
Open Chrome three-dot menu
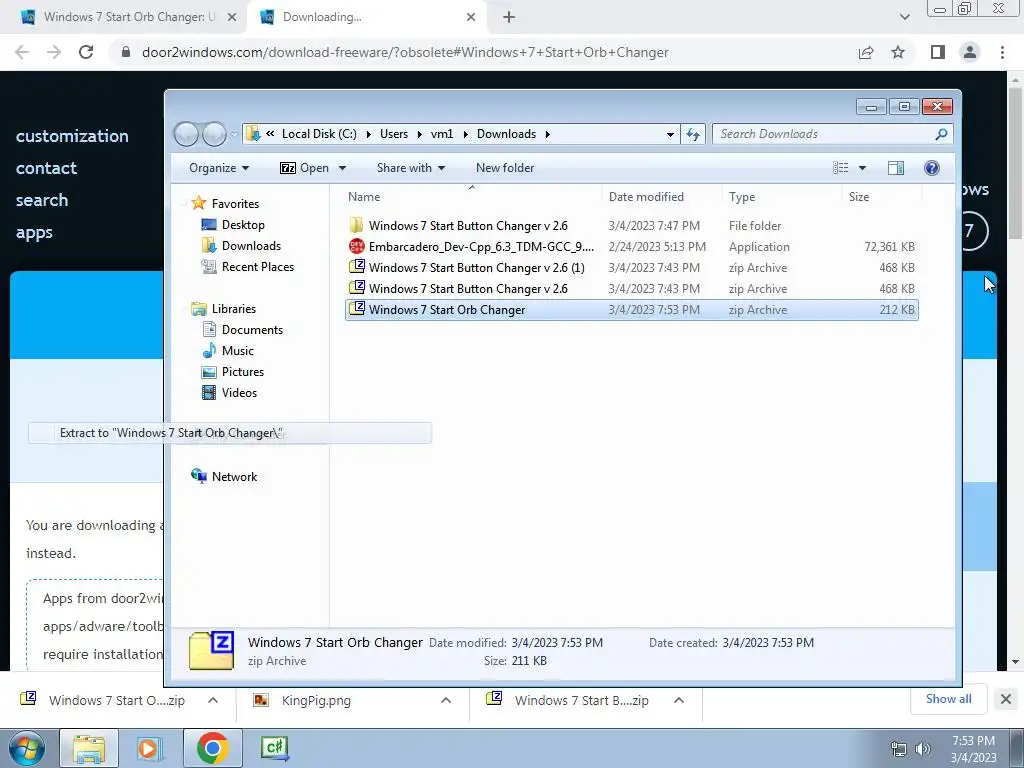(x=1002, y=52)
